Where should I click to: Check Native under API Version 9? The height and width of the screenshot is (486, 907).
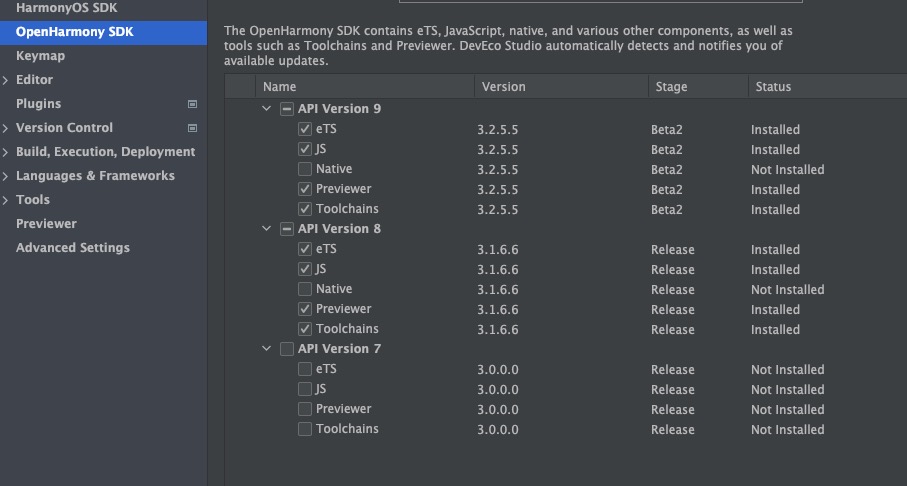coord(305,169)
